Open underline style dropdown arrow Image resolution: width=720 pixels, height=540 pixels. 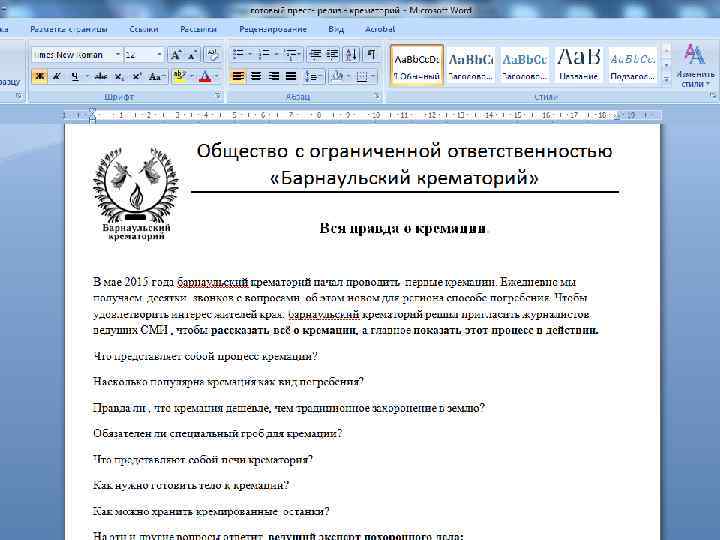(87, 76)
